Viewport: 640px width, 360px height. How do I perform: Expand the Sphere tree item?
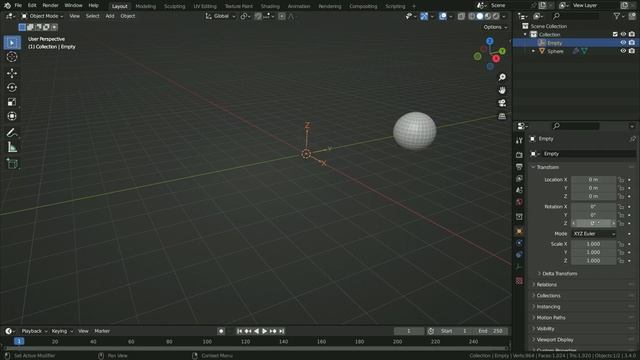(x=533, y=51)
